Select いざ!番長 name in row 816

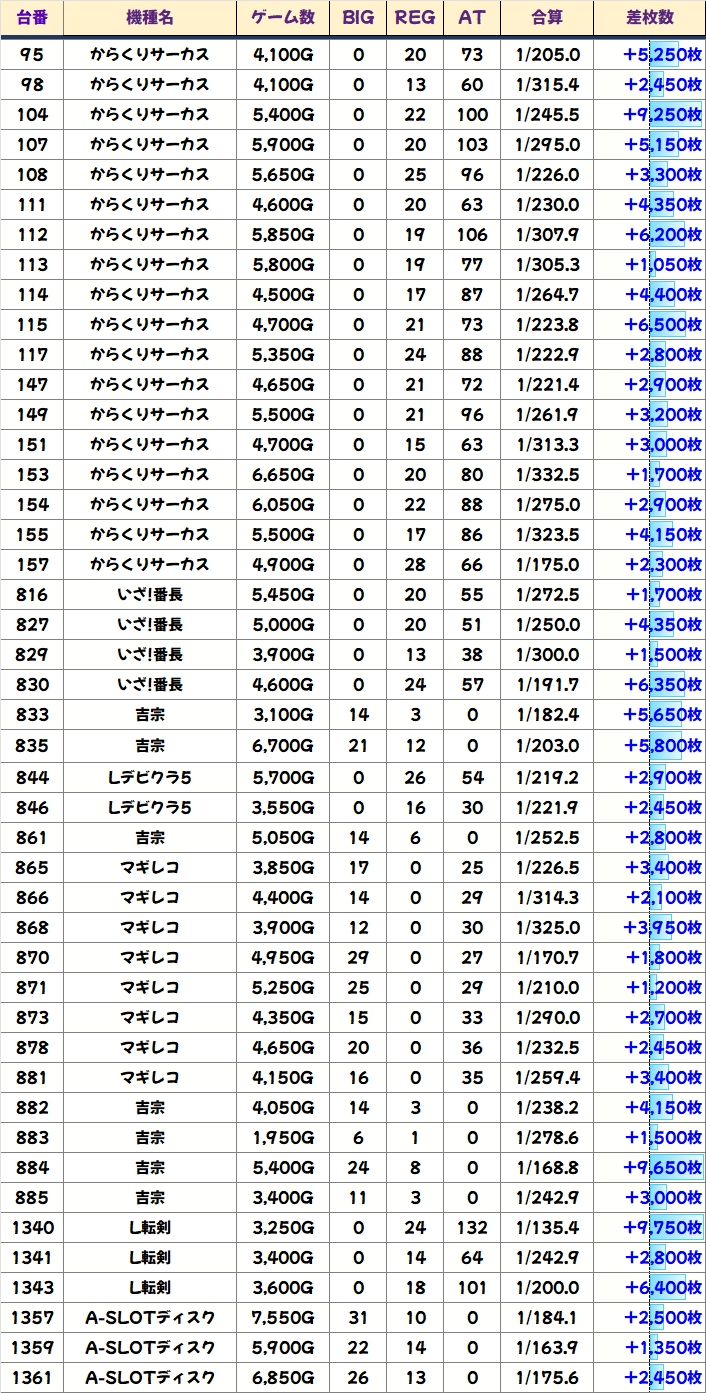coord(150,594)
